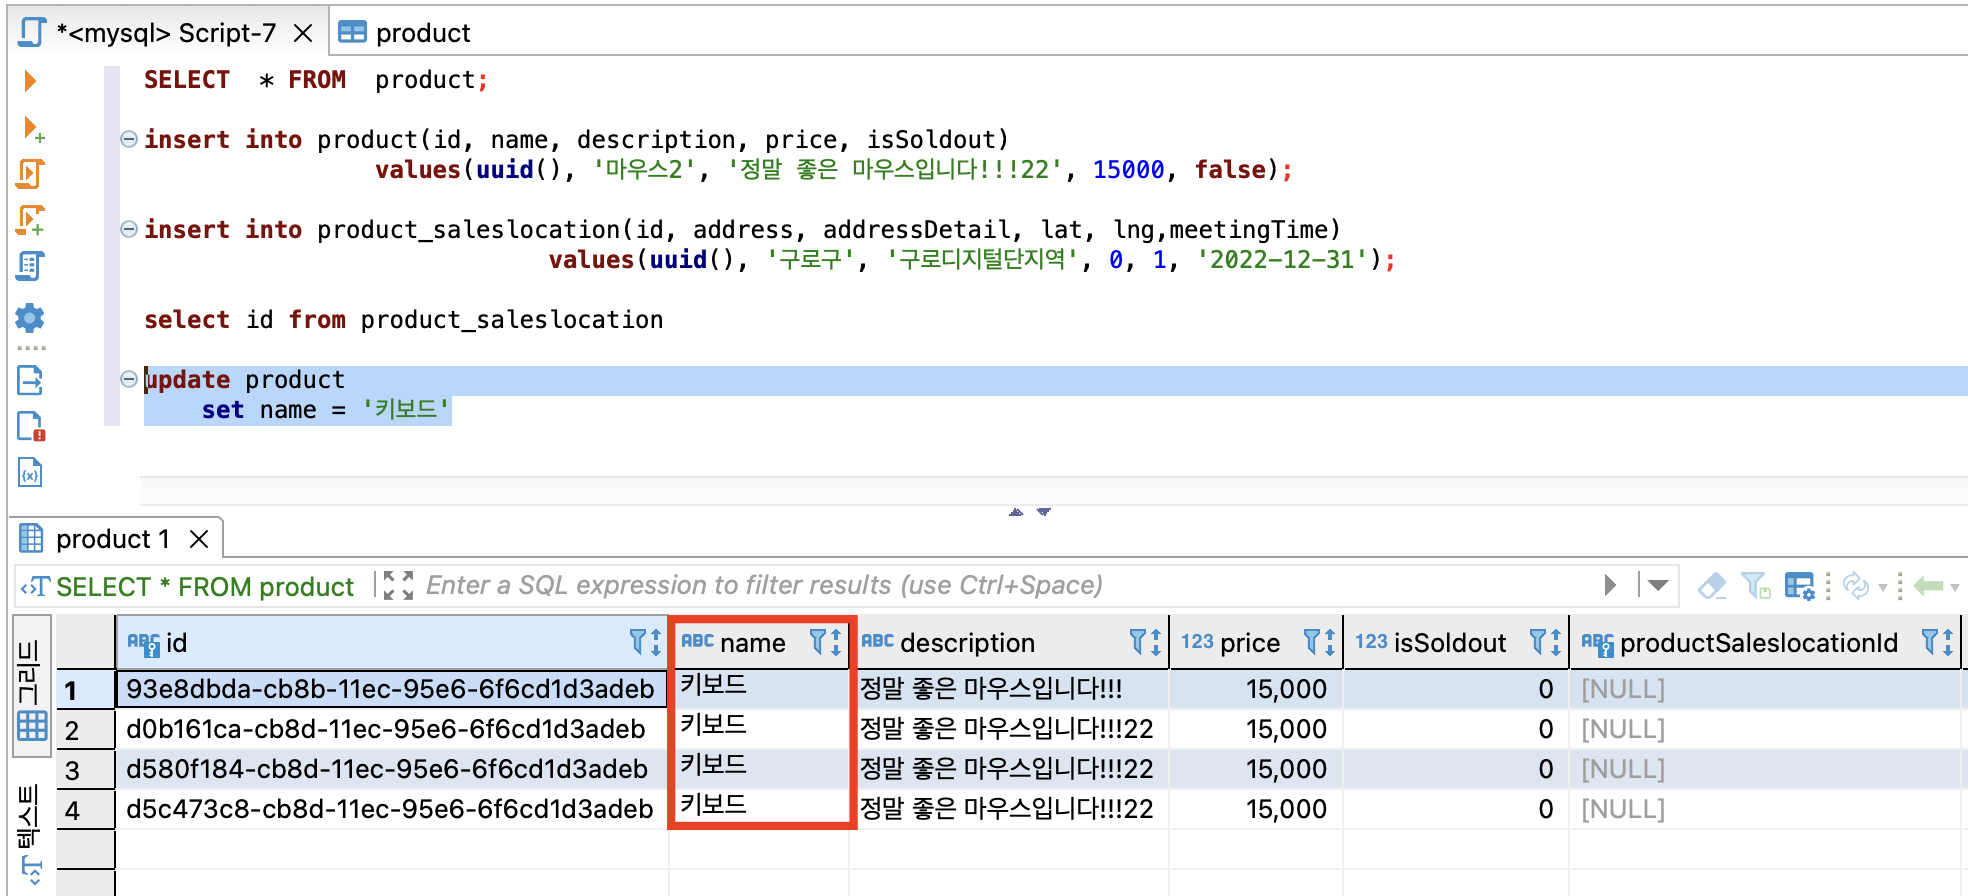Open custom filters table settings icon
This screenshot has width=1968, height=896.
[x=1800, y=585]
